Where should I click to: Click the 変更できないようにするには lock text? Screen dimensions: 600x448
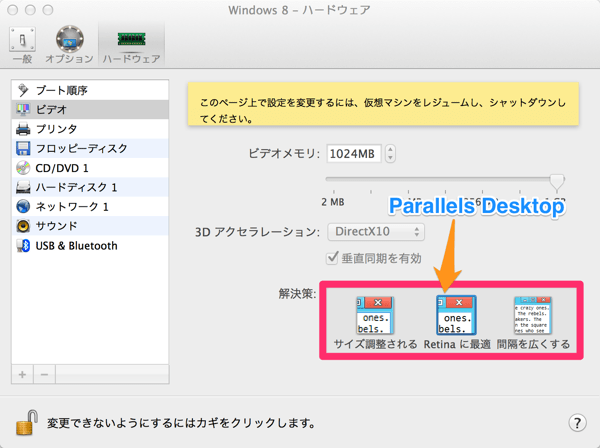coord(181,423)
